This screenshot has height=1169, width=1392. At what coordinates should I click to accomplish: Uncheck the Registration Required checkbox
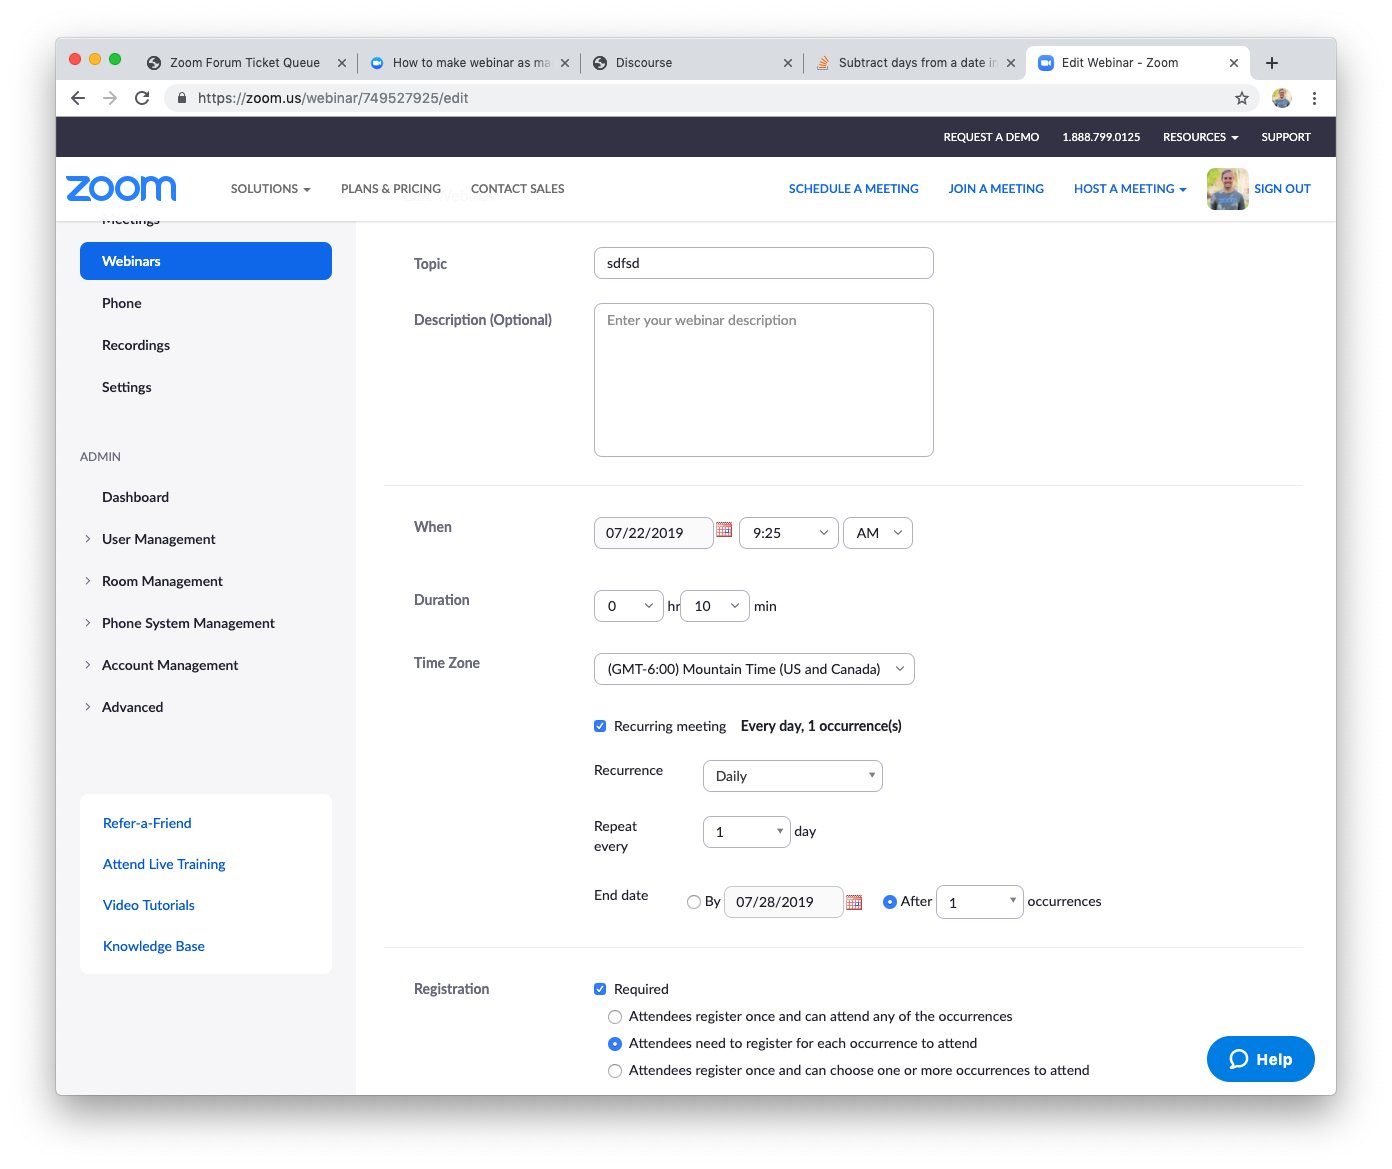click(x=600, y=989)
